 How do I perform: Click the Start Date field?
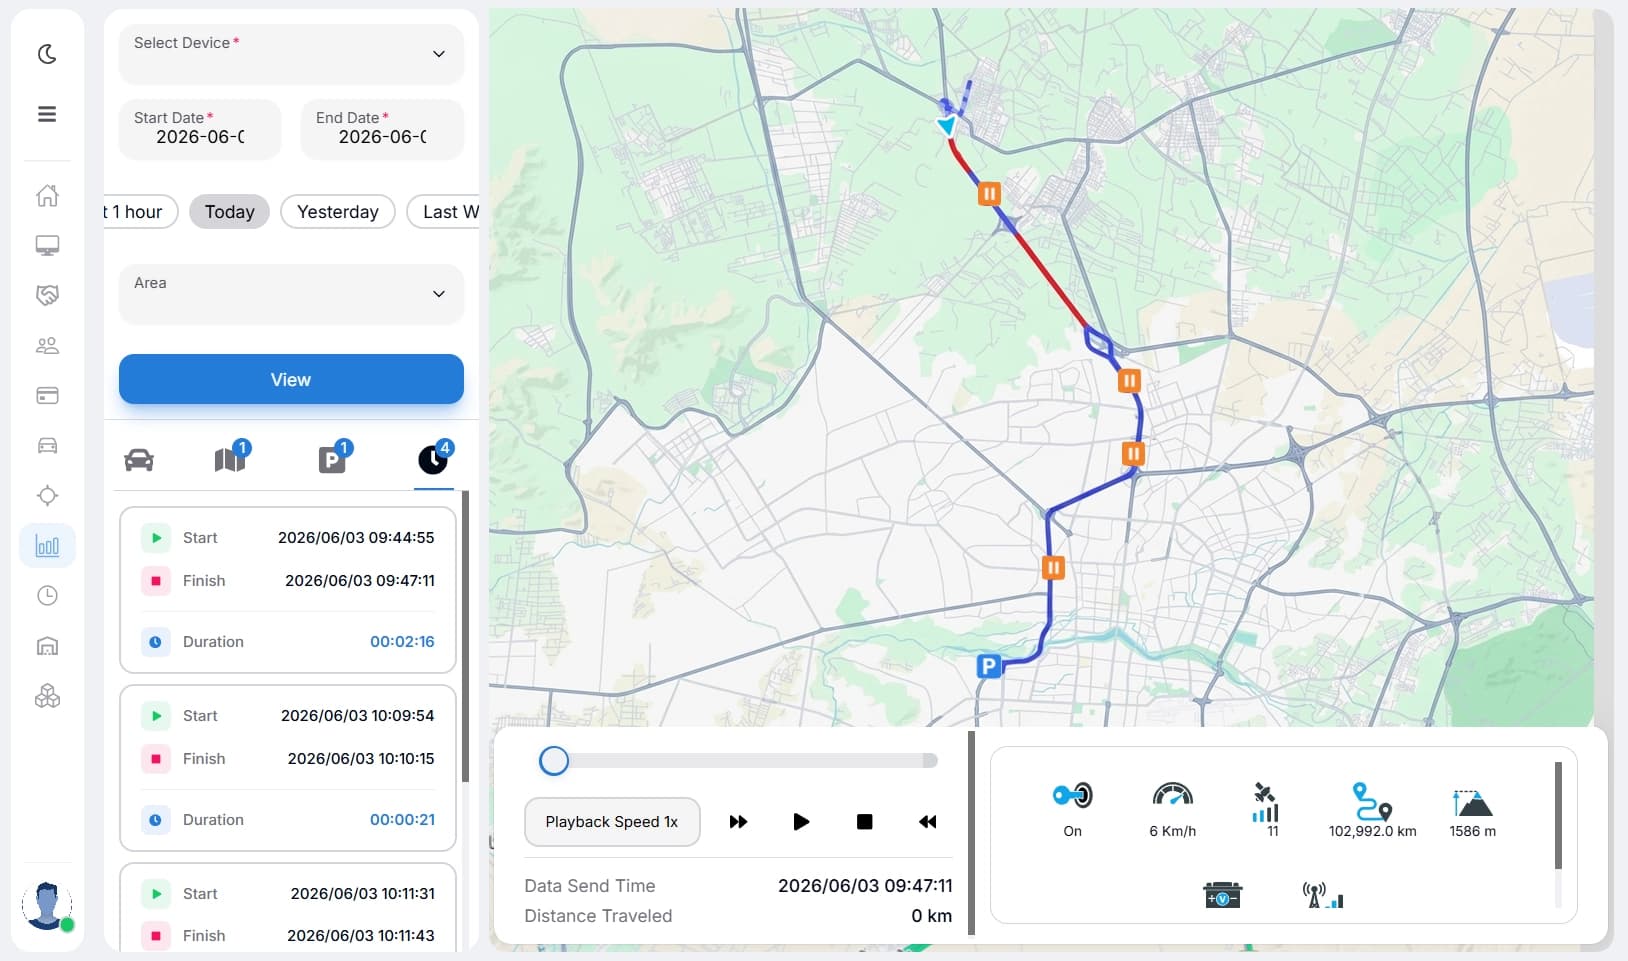point(200,129)
